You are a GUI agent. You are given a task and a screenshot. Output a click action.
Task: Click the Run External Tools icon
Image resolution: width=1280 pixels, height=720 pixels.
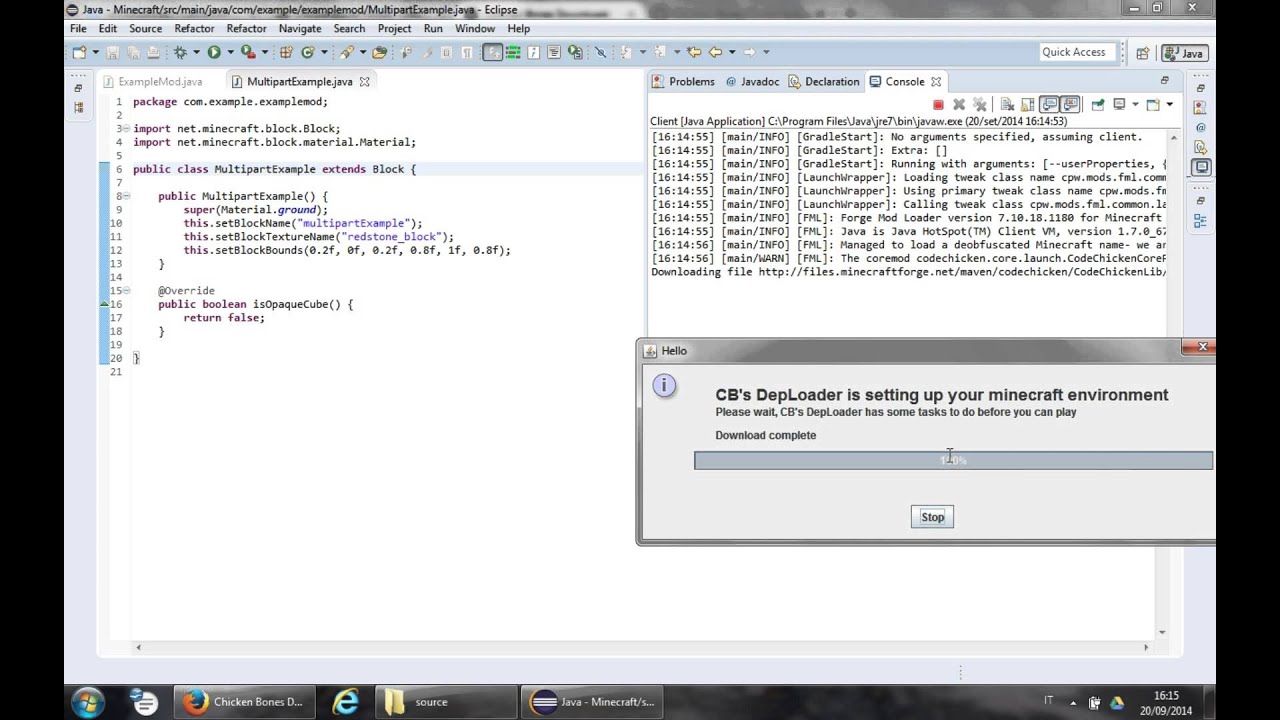[248, 52]
